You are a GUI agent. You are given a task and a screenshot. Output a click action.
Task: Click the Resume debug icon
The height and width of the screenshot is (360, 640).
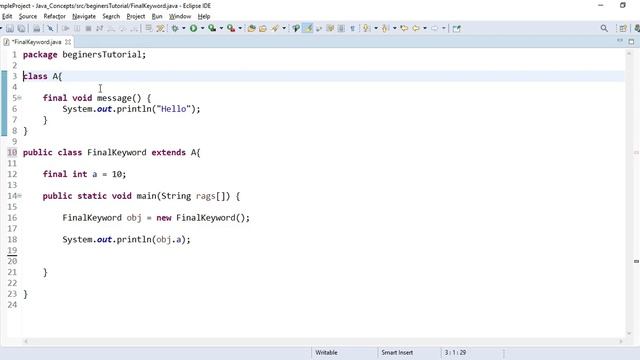65,29
